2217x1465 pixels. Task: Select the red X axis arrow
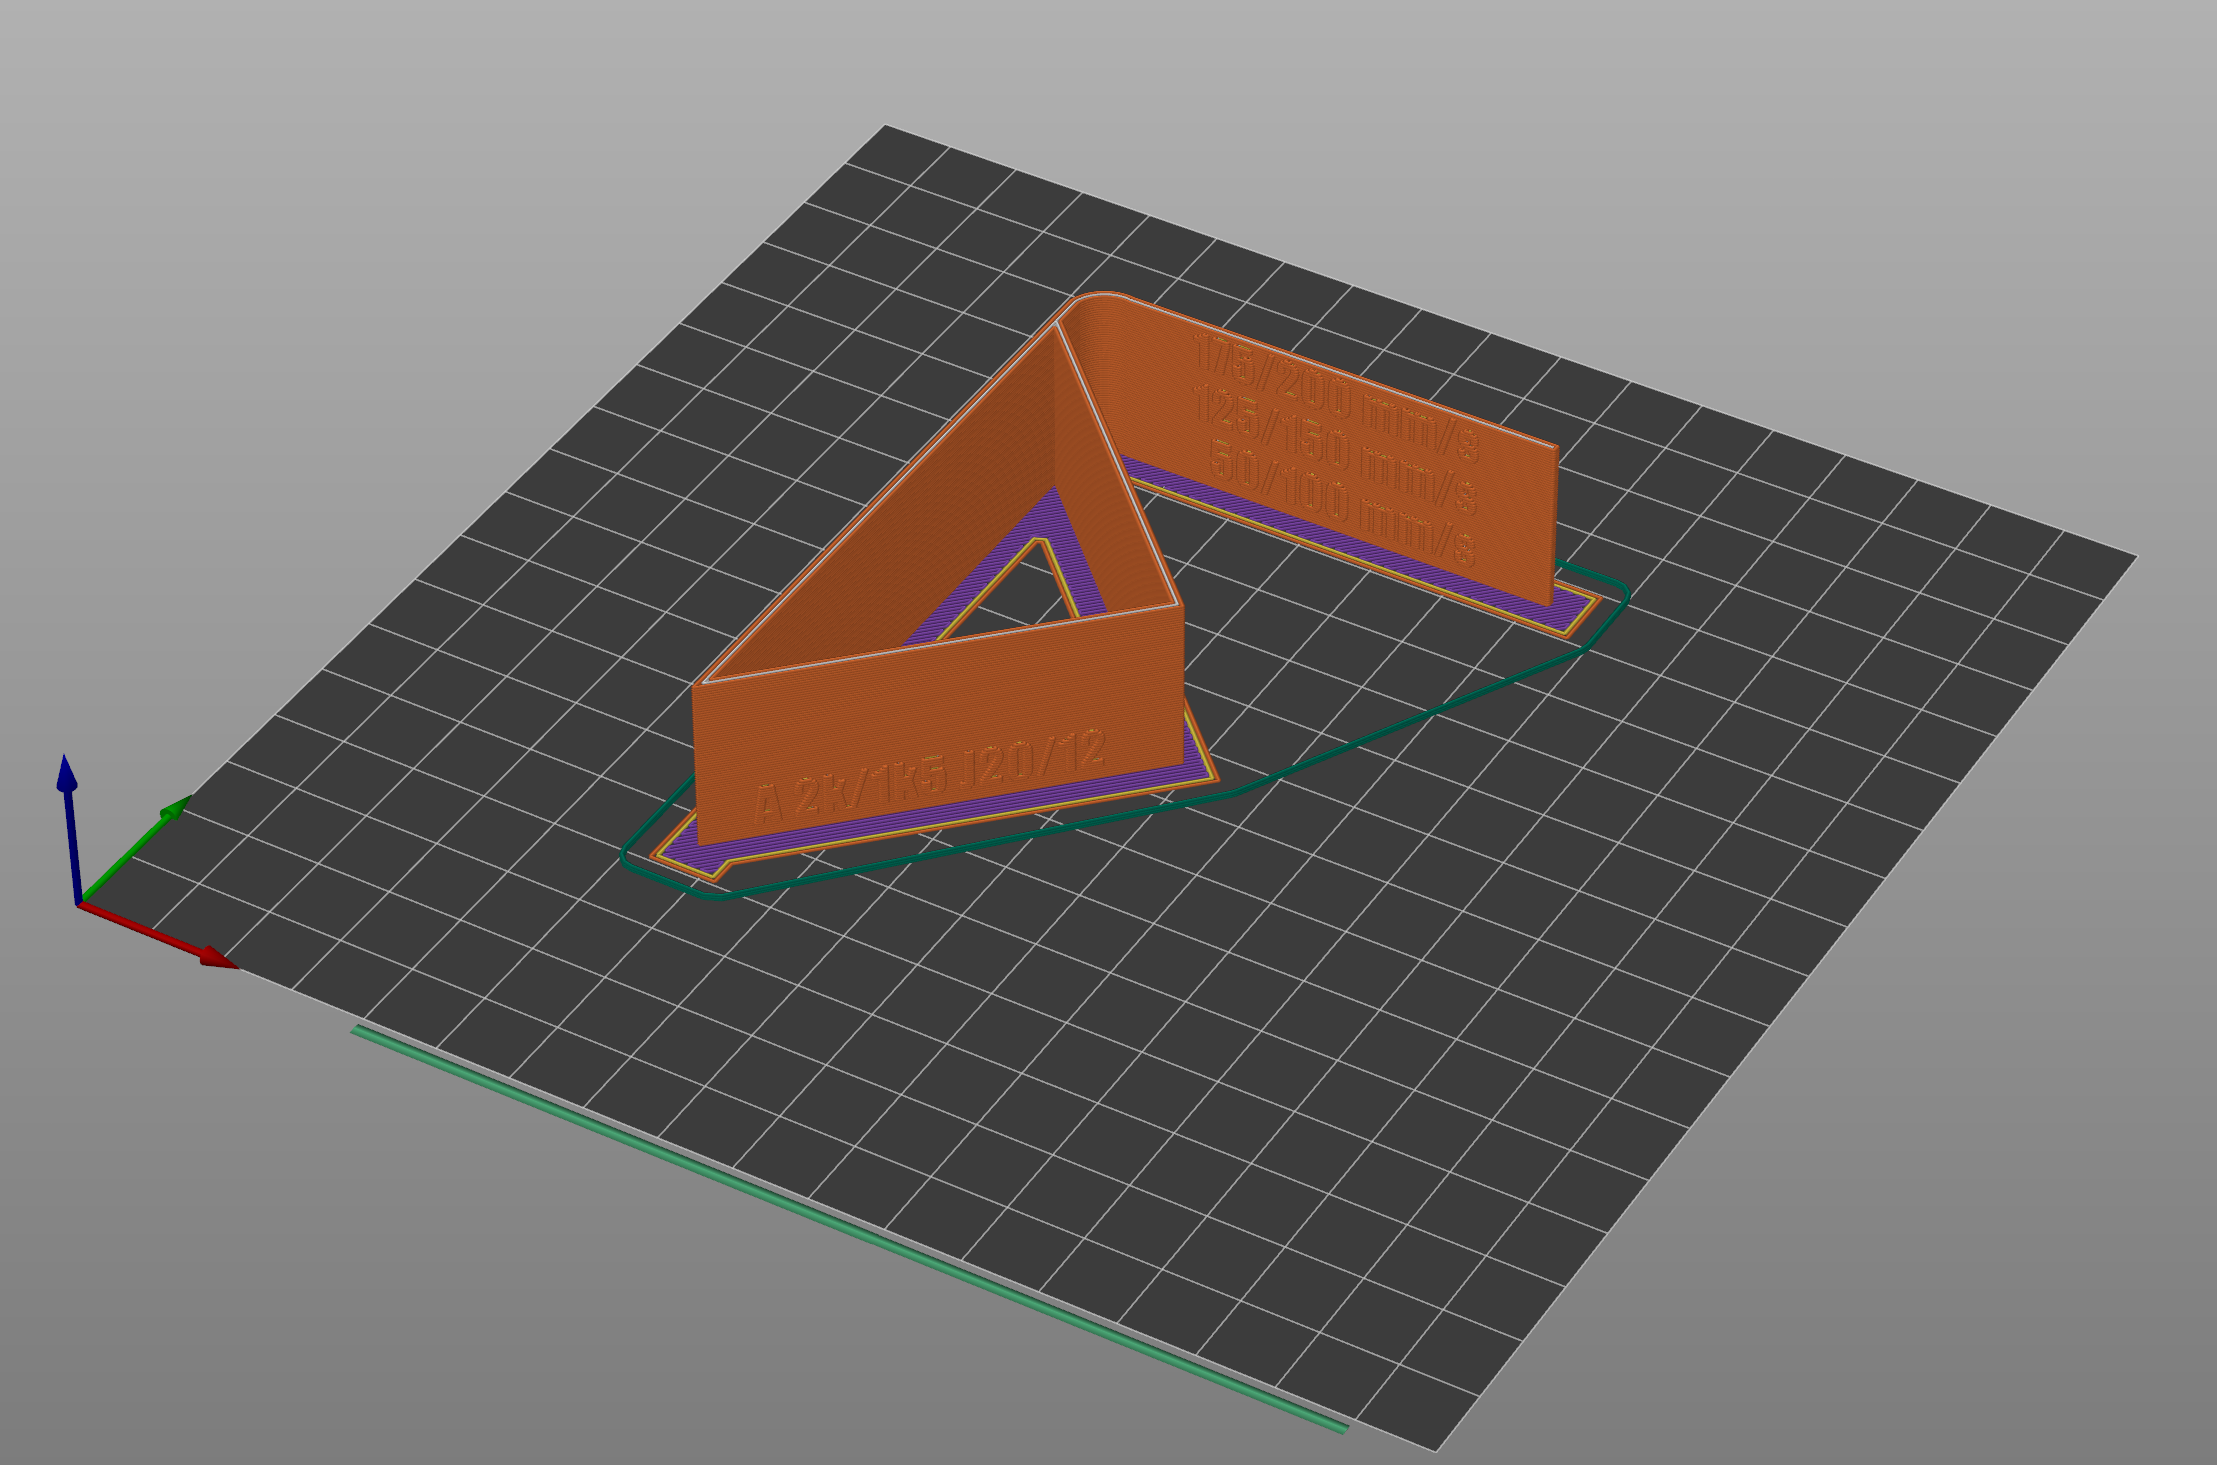pyautogui.click(x=160, y=935)
